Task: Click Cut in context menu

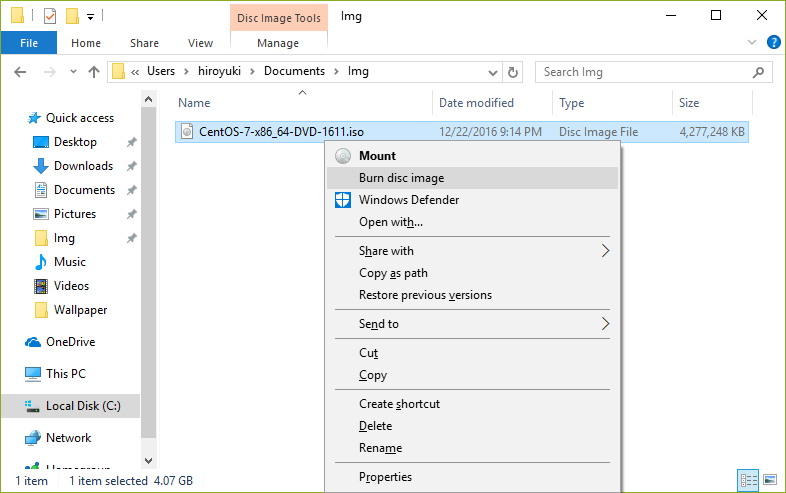Action: 472,353
